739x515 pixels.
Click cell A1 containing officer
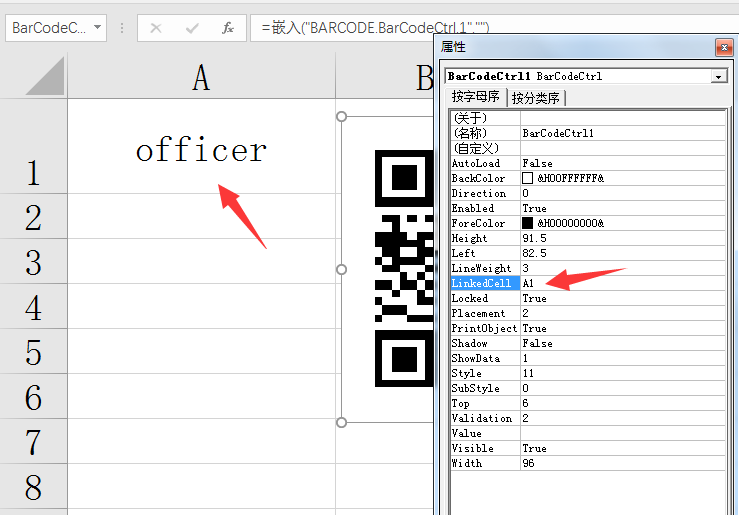(x=201, y=146)
